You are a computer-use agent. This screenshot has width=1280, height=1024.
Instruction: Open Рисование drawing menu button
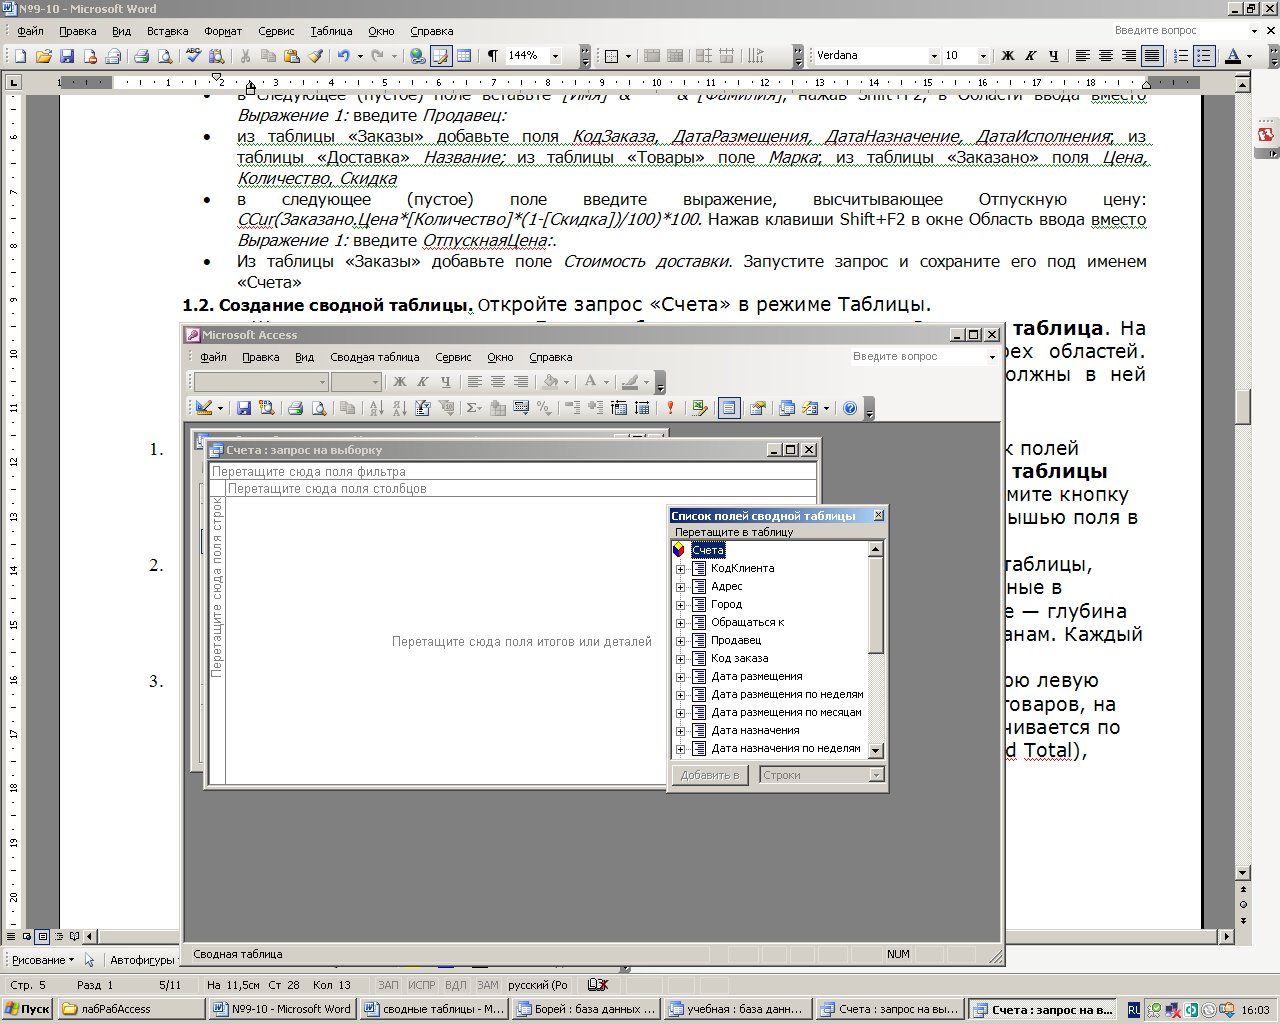pos(42,960)
